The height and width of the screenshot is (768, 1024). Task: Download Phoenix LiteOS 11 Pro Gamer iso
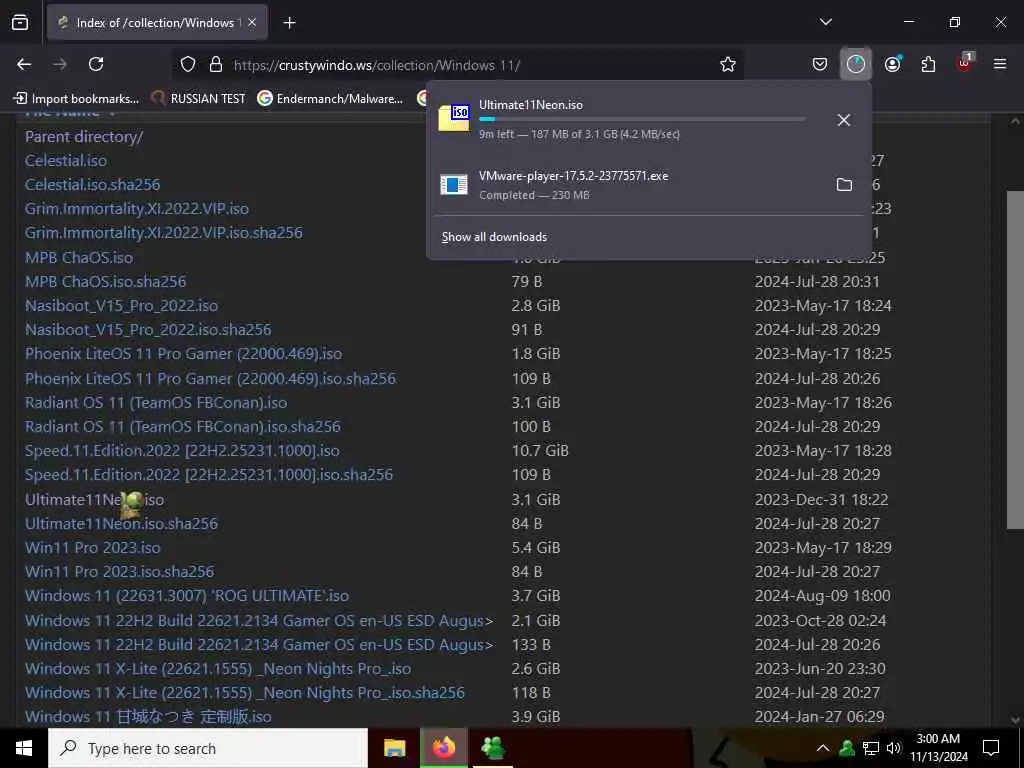[184, 354]
